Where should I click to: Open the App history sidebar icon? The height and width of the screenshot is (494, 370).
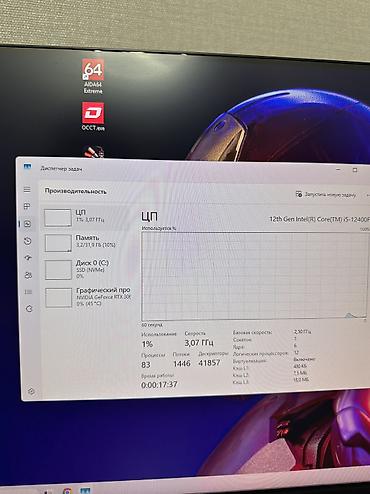point(28,241)
